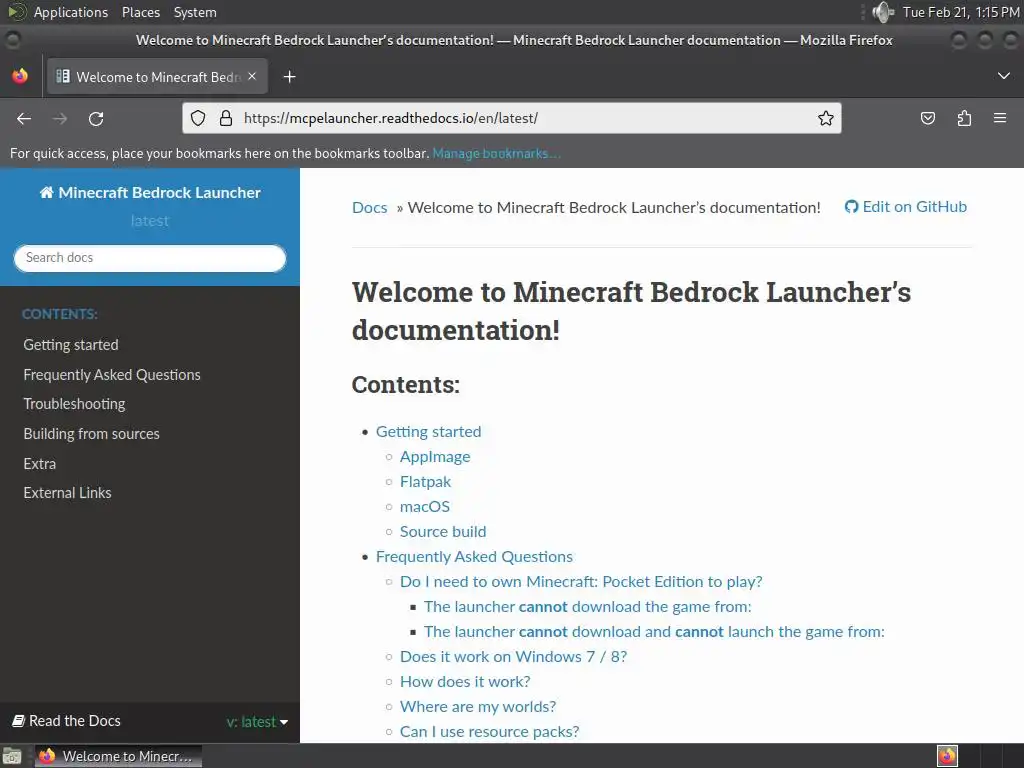The width and height of the screenshot is (1024, 768).
Task: Click the Show Desktop icon in the bottom panel
Action: coord(12,756)
